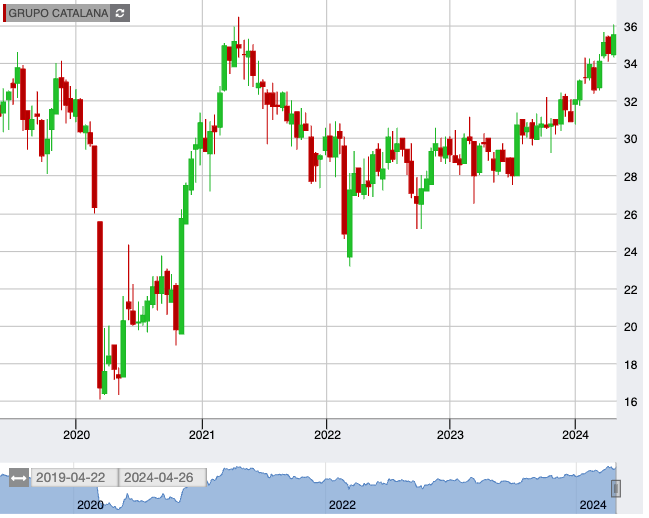
Task: Click the 36 price axis label
Action: coord(631,27)
